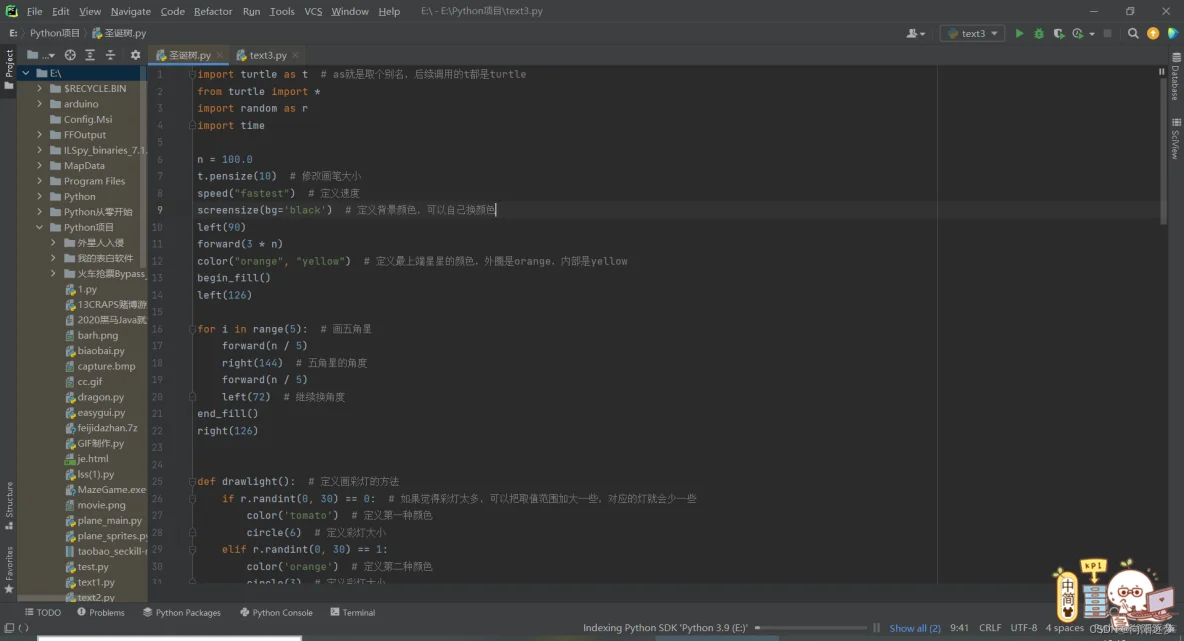Open the Refactor menu
This screenshot has height=641, width=1184.
point(213,11)
